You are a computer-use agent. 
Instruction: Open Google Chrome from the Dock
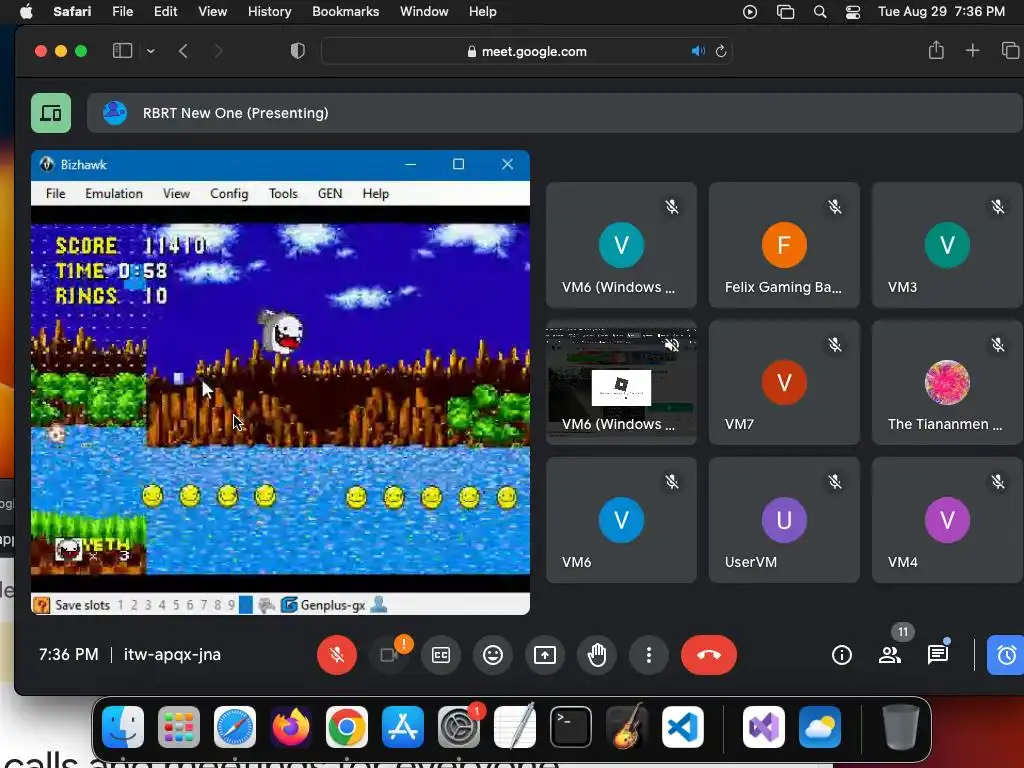(x=347, y=727)
